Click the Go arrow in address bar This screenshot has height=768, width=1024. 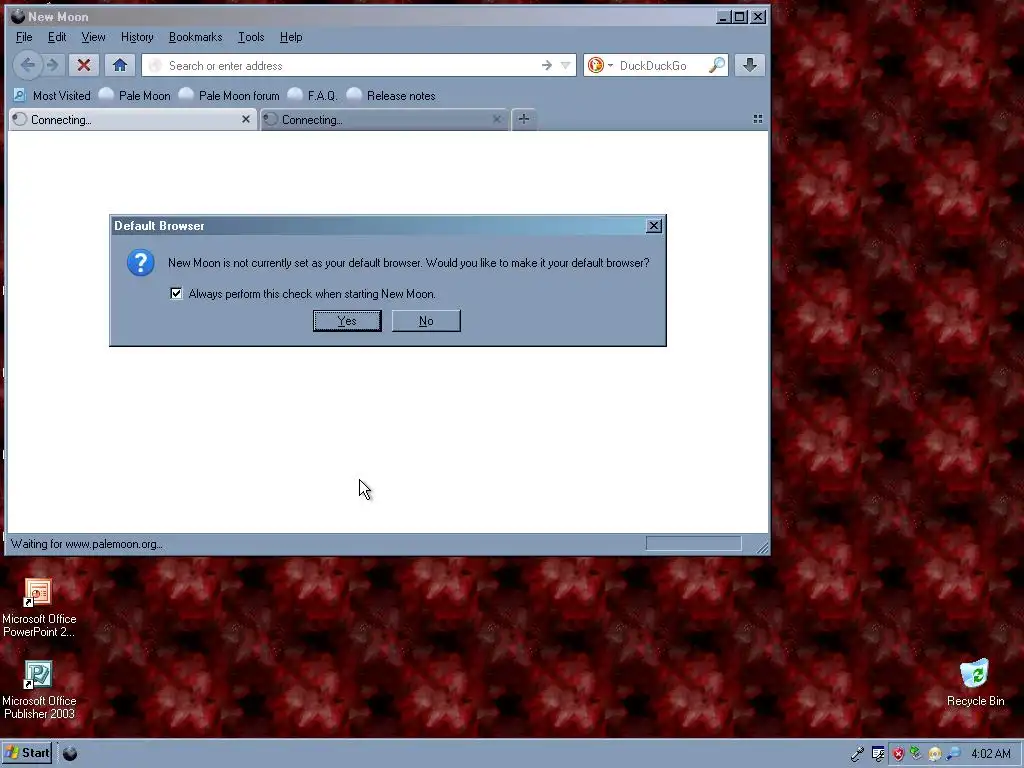(x=547, y=65)
